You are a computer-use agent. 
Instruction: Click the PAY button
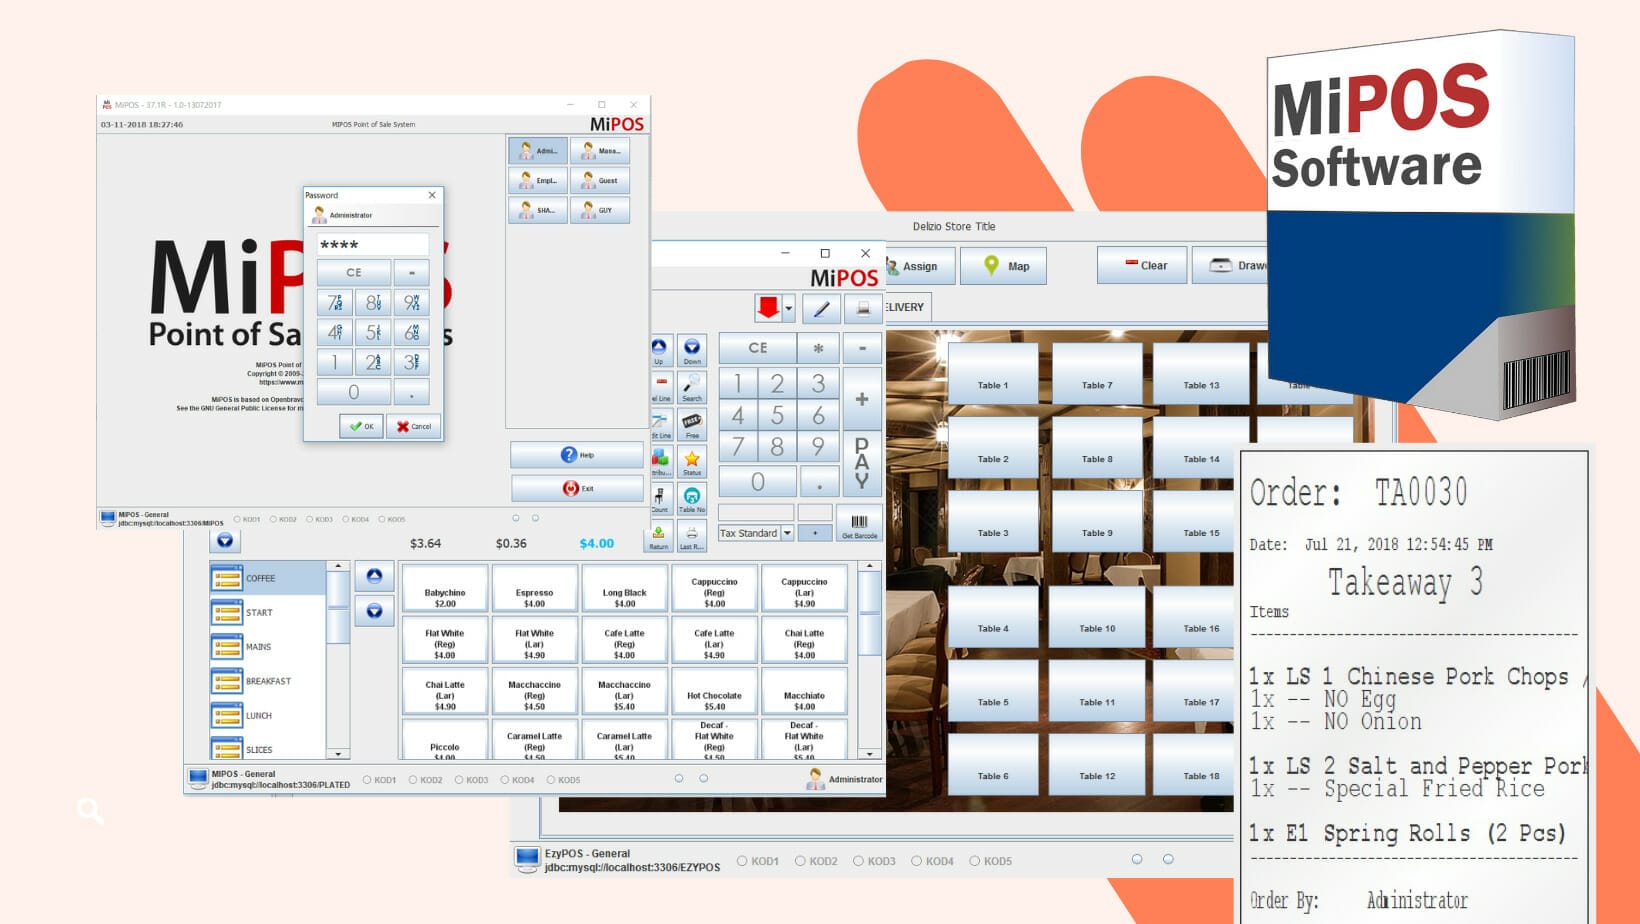pyautogui.click(x=862, y=463)
